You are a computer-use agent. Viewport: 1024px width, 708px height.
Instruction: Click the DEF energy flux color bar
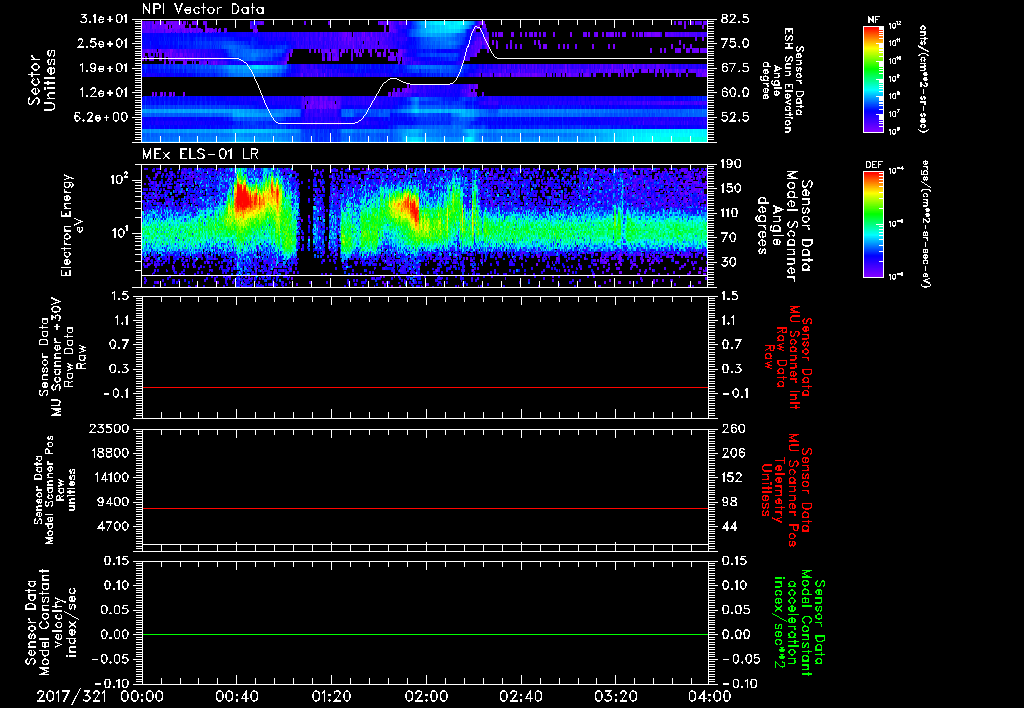click(x=874, y=224)
